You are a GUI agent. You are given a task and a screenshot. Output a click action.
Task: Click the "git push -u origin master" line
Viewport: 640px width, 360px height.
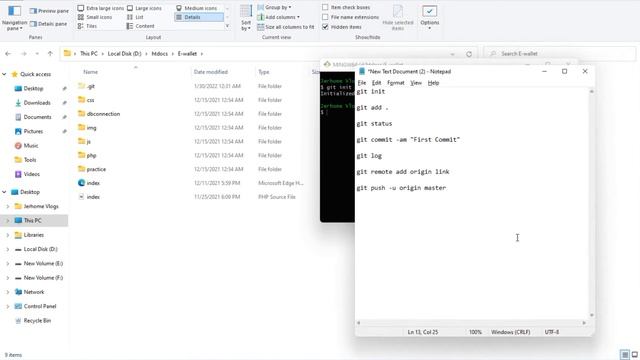(x=401, y=188)
